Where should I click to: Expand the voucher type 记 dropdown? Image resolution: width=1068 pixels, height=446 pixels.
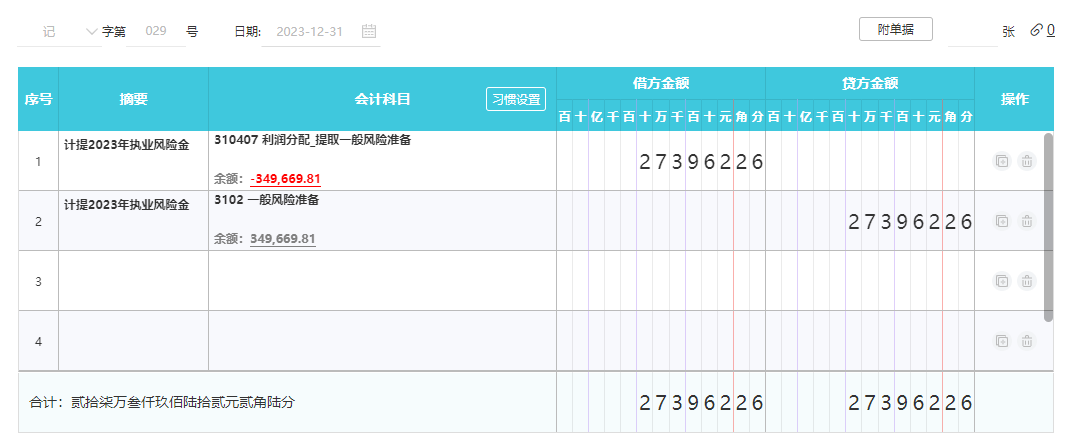(x=92, y=31)
